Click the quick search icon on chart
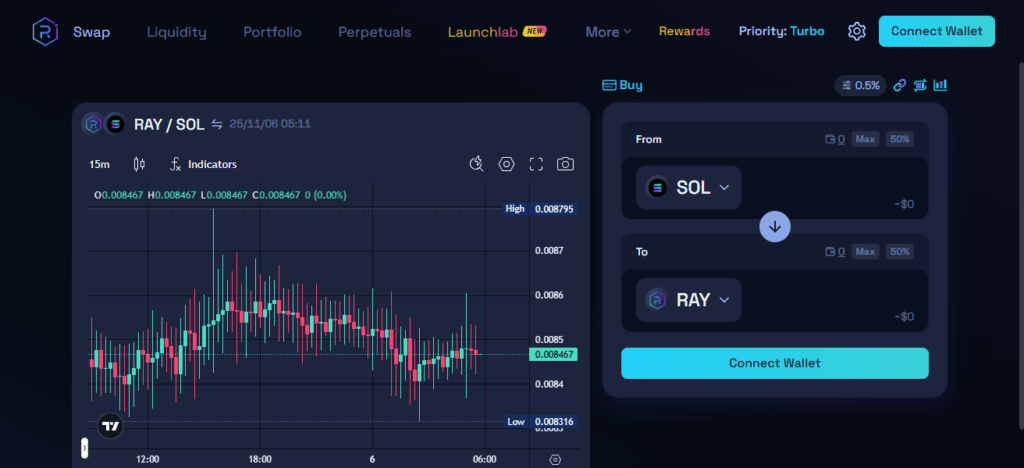 click(477, 164)
